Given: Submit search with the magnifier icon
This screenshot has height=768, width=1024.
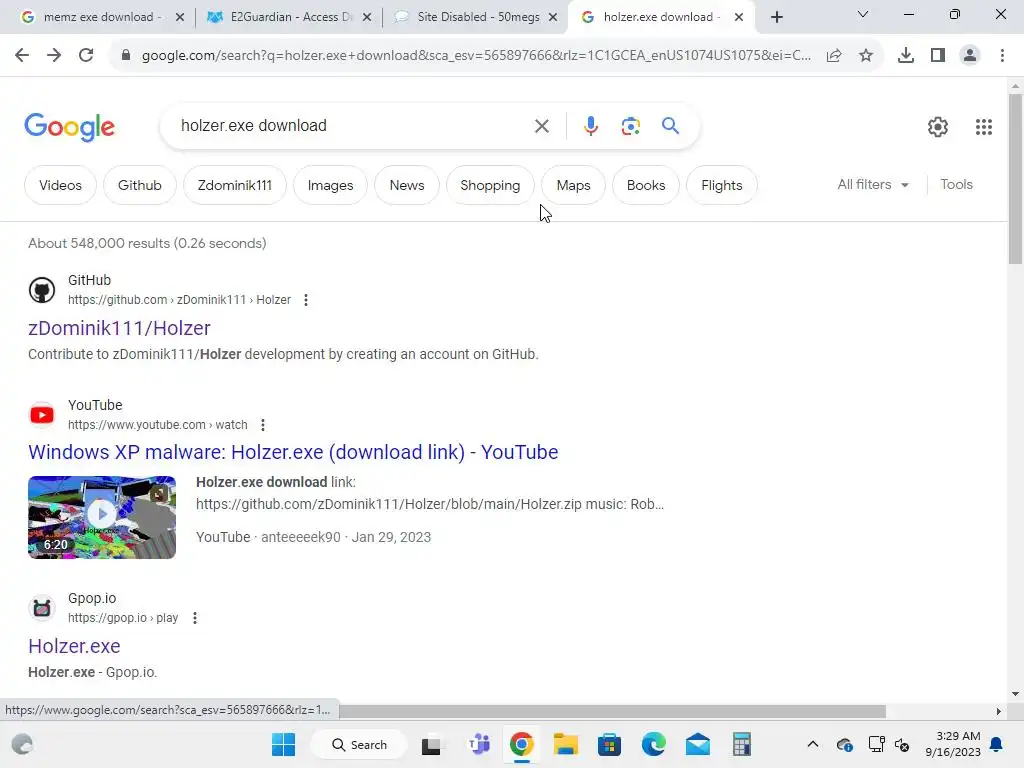Looking at the screenshot, I should tap(671, 125).
